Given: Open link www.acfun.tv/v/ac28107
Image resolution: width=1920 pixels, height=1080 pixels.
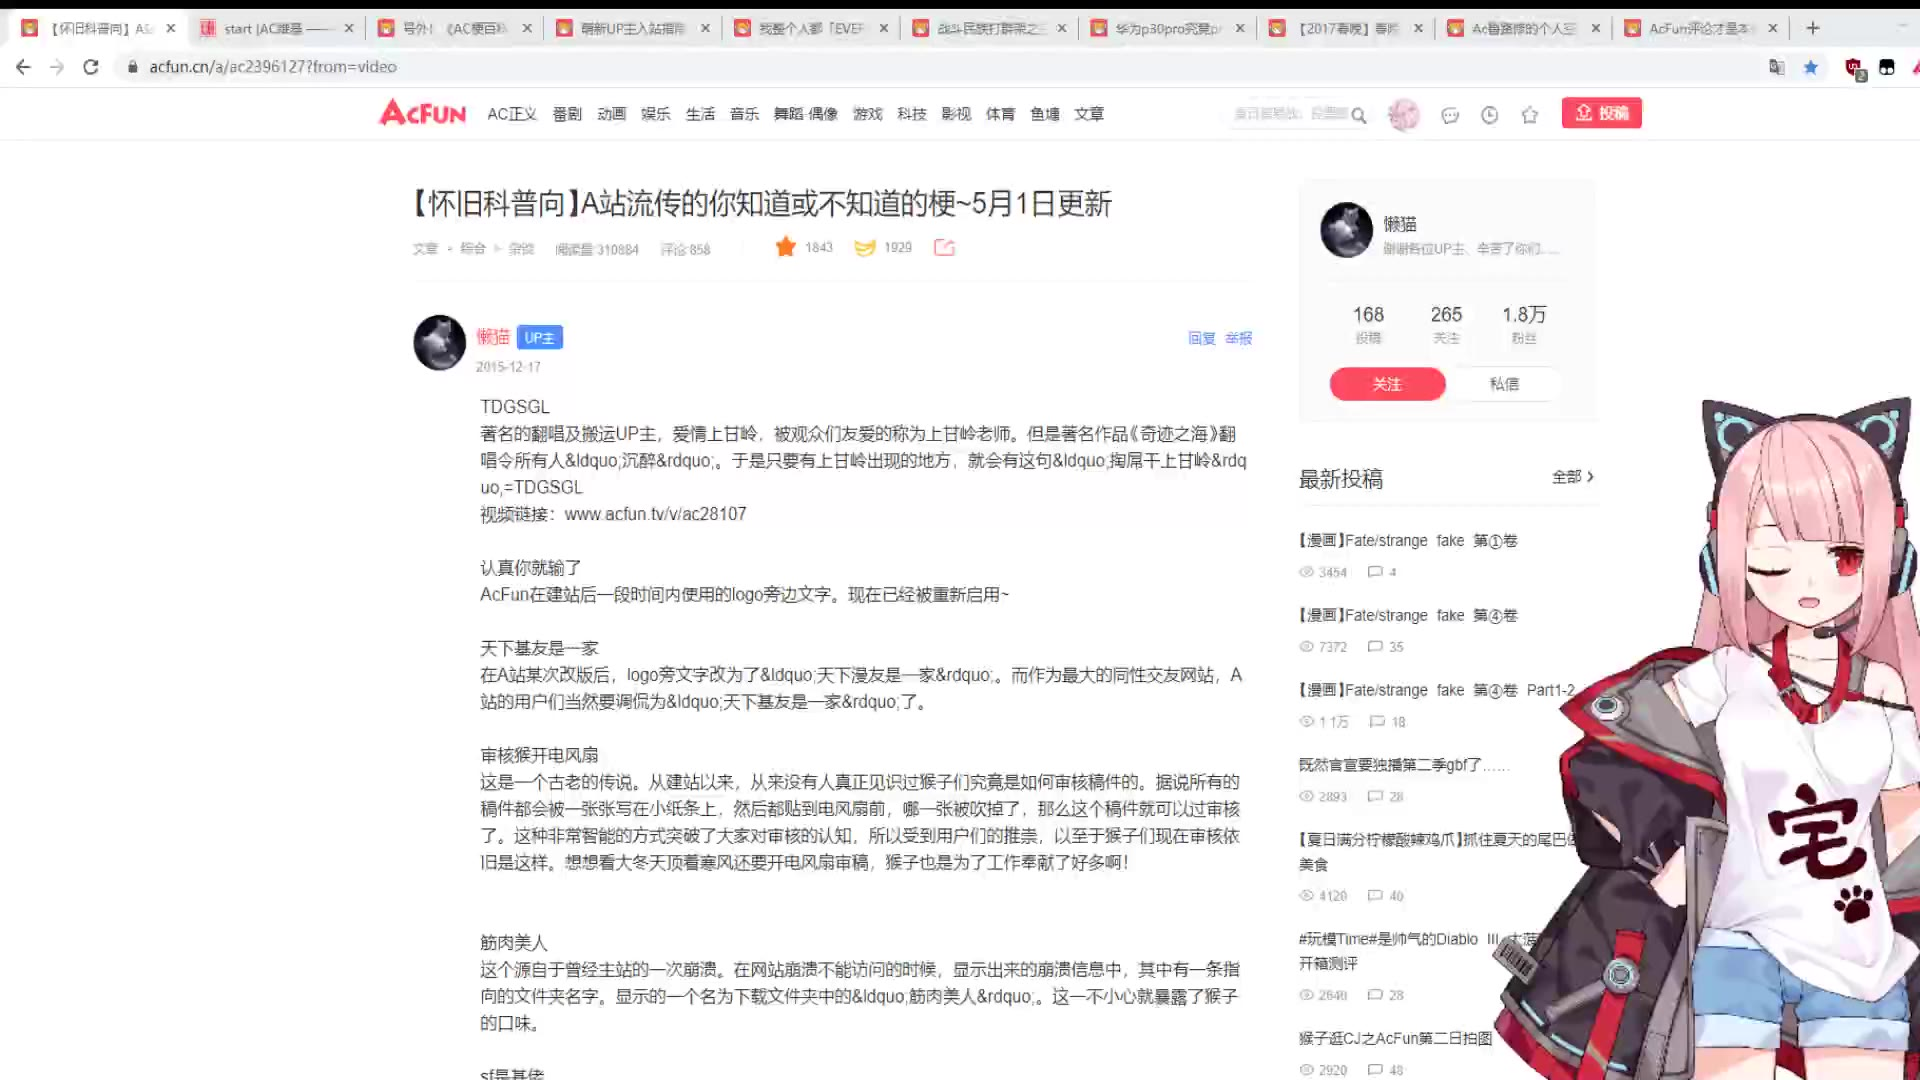Looking at the screenshot, I should tap(655, 514).
